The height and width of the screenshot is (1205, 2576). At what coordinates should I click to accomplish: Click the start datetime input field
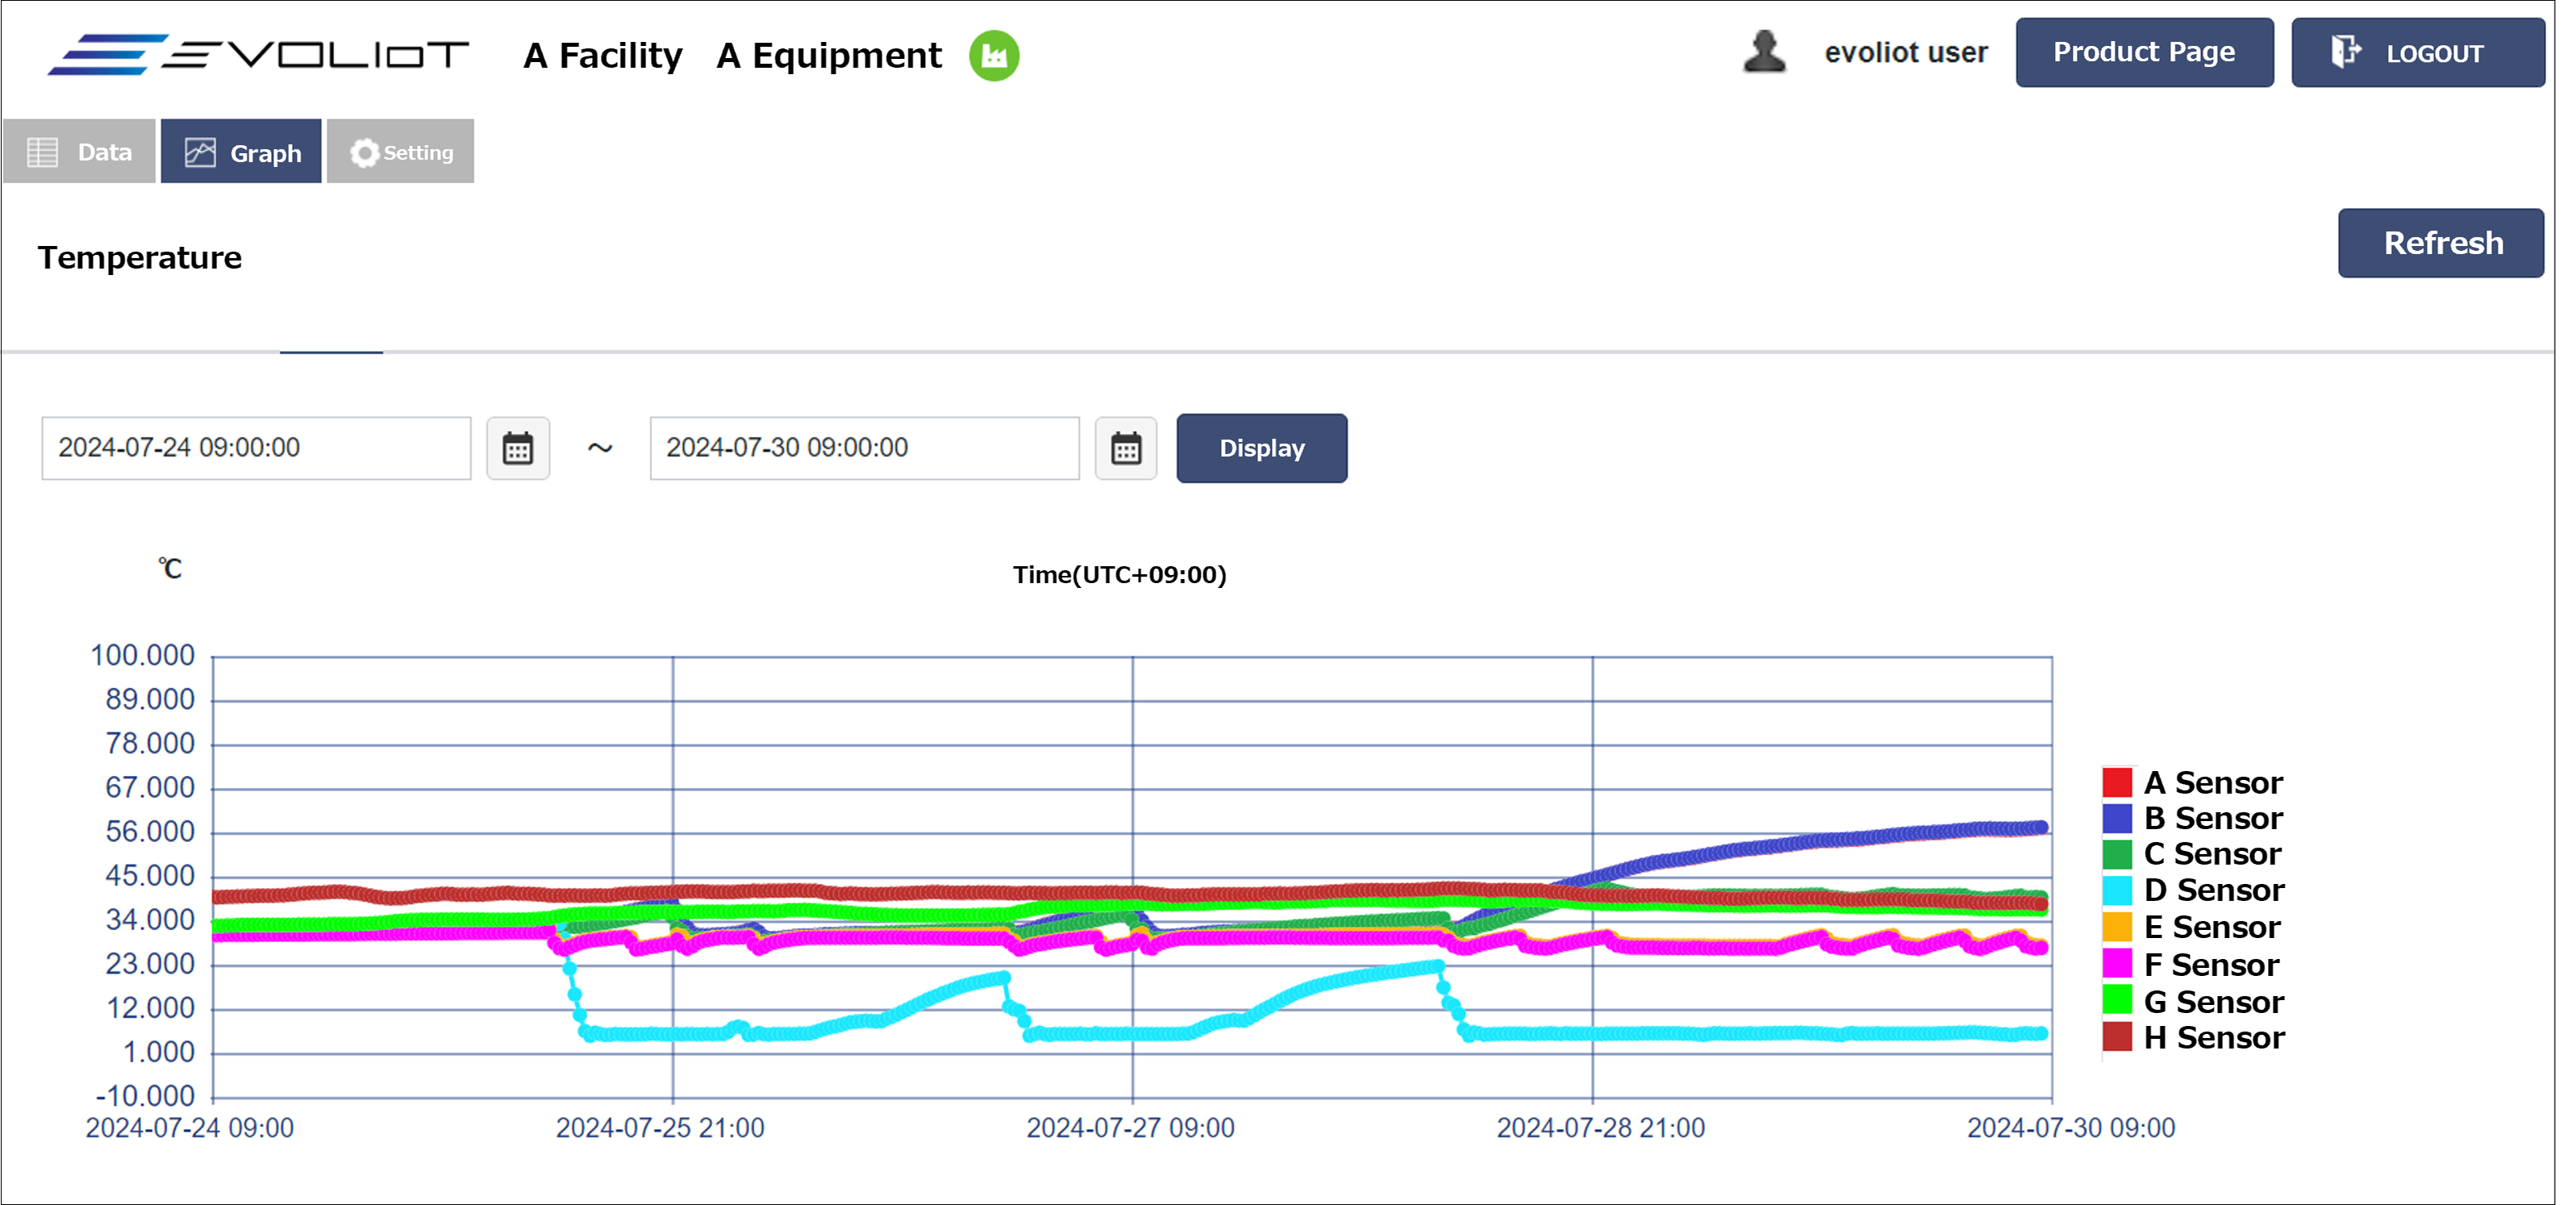coord(256,448)
